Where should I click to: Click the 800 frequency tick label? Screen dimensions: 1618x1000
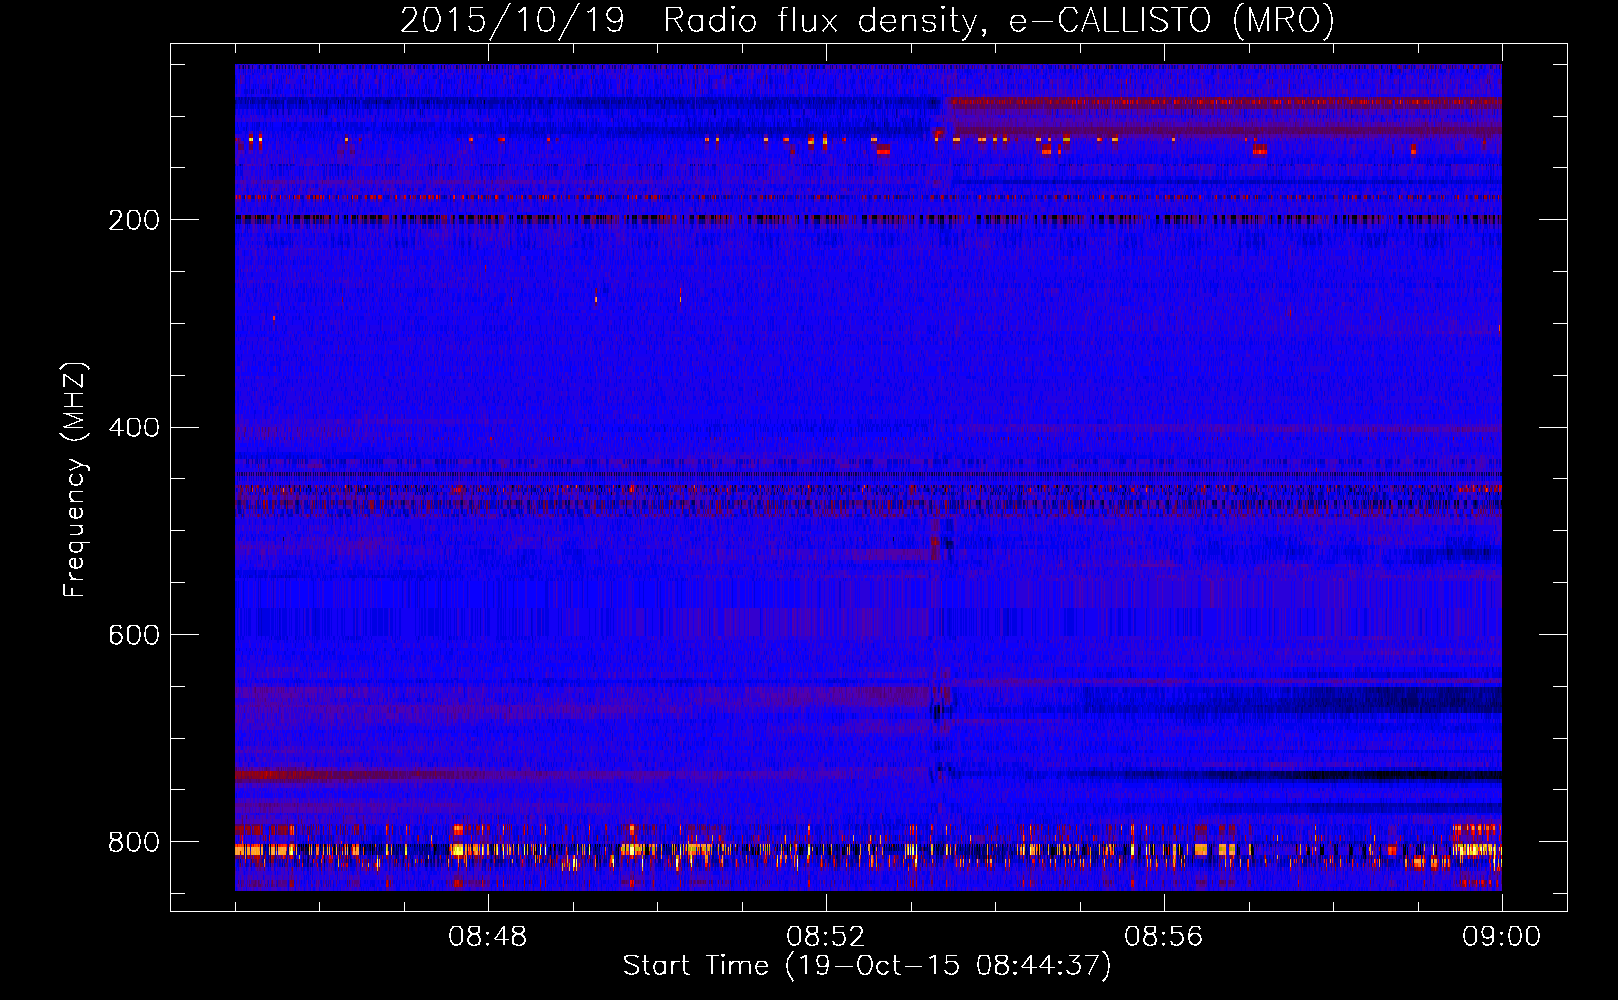click(x=134, y=842)
